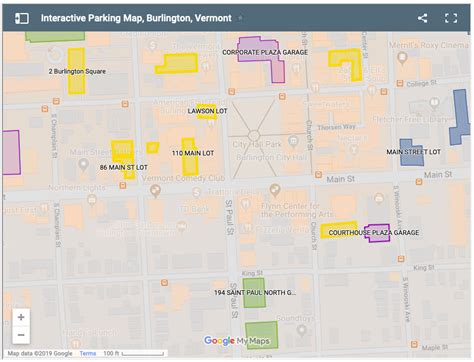The width and height of the screenshot is (474, 362).
Task: Share the Burlington parking map
Action: [423, 18]
